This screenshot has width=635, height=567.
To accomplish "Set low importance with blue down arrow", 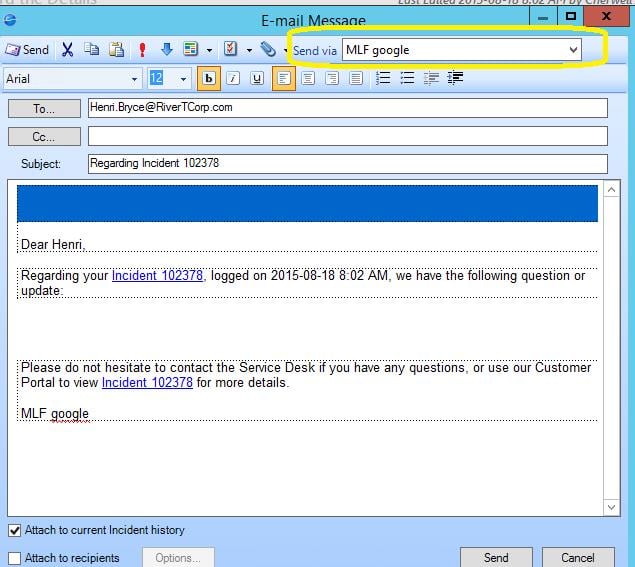I will (166, 50).
